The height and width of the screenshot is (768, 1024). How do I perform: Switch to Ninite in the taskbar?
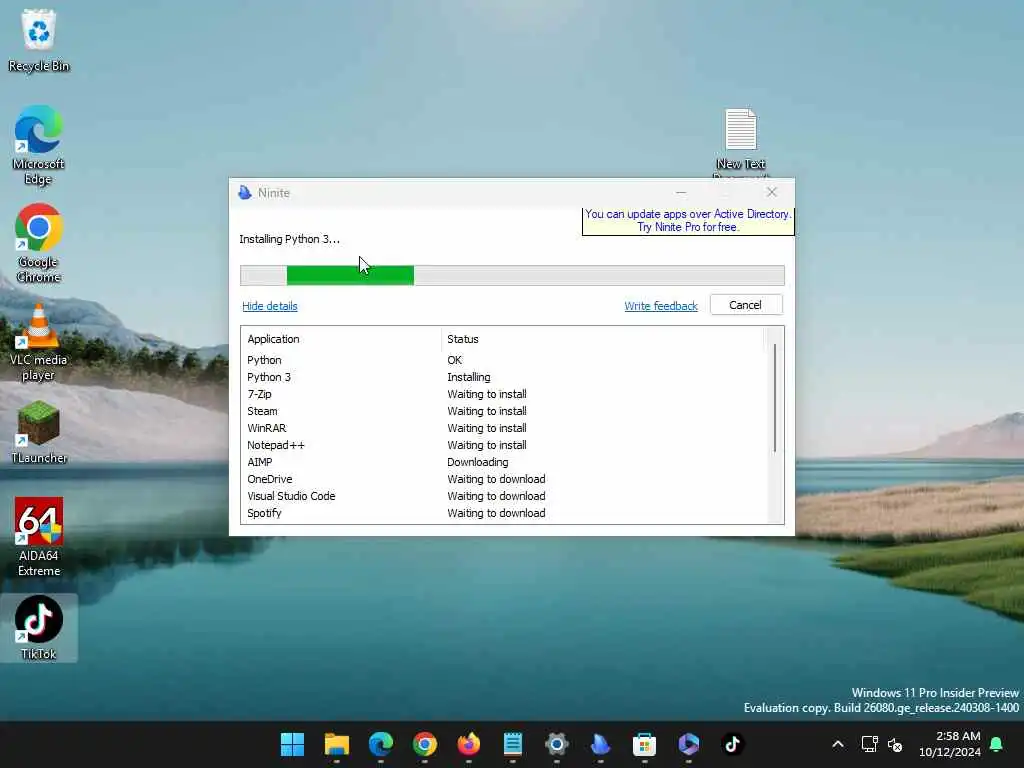(600, 744)
